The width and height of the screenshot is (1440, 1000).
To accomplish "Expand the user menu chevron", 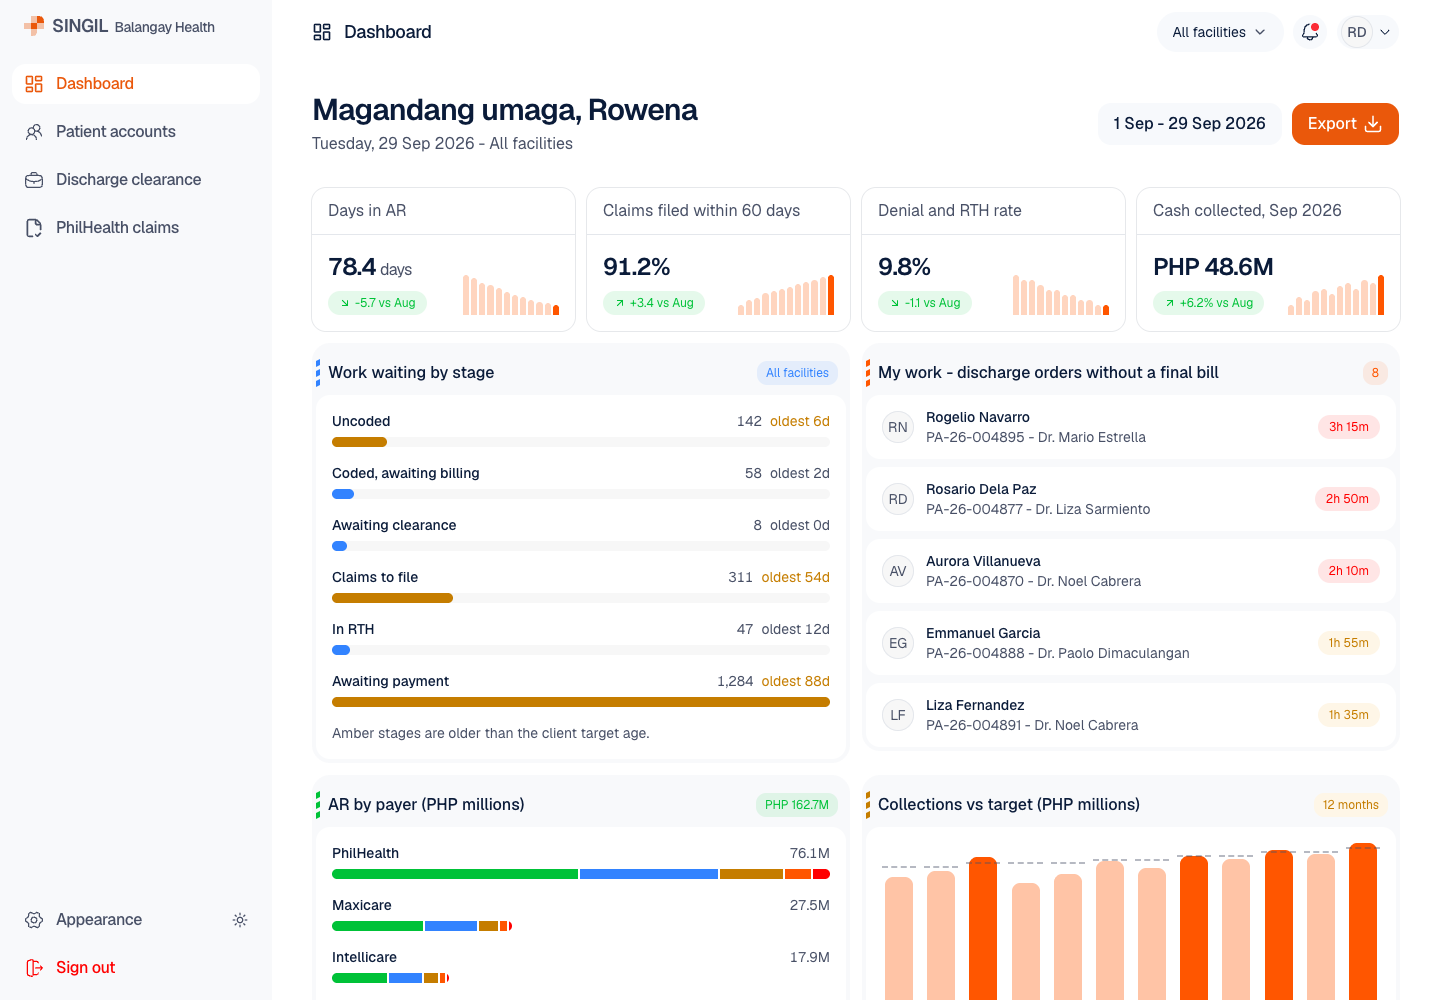I will (1385, 32).
